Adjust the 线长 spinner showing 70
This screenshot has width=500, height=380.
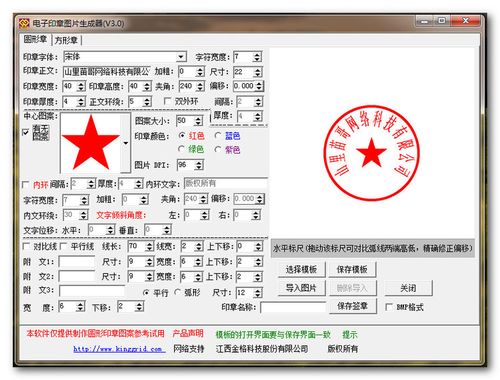coord(150,247)
